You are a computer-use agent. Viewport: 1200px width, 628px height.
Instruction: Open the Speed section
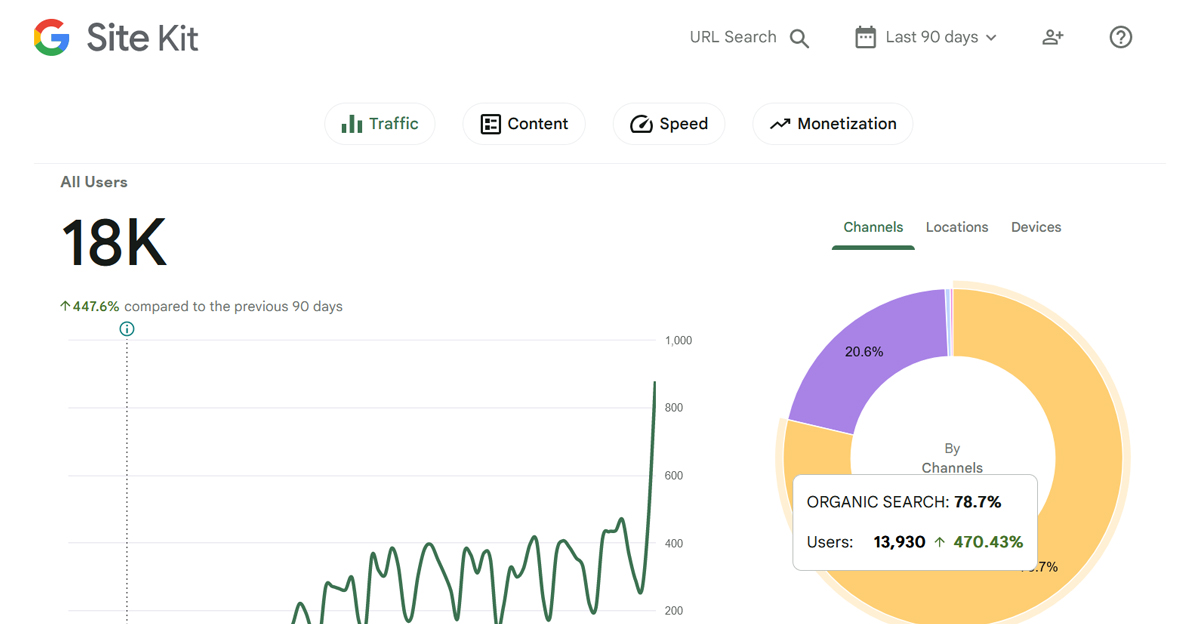[668, 123]
